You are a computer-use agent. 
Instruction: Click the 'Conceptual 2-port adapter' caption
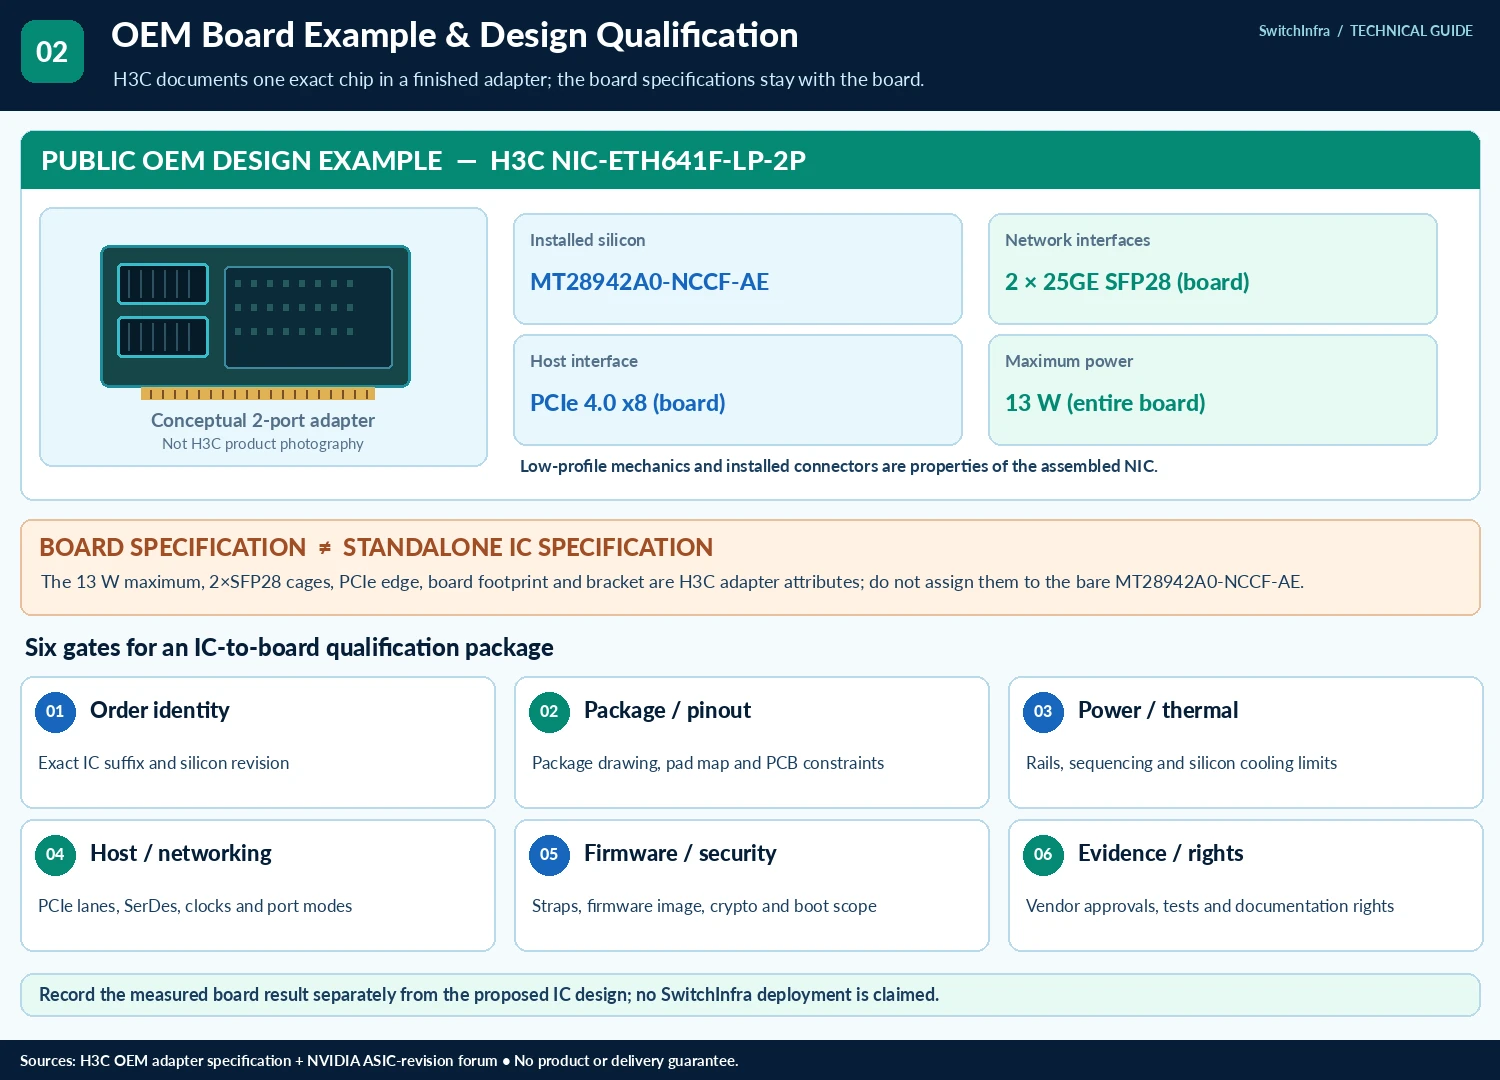(x=263, y=421)
